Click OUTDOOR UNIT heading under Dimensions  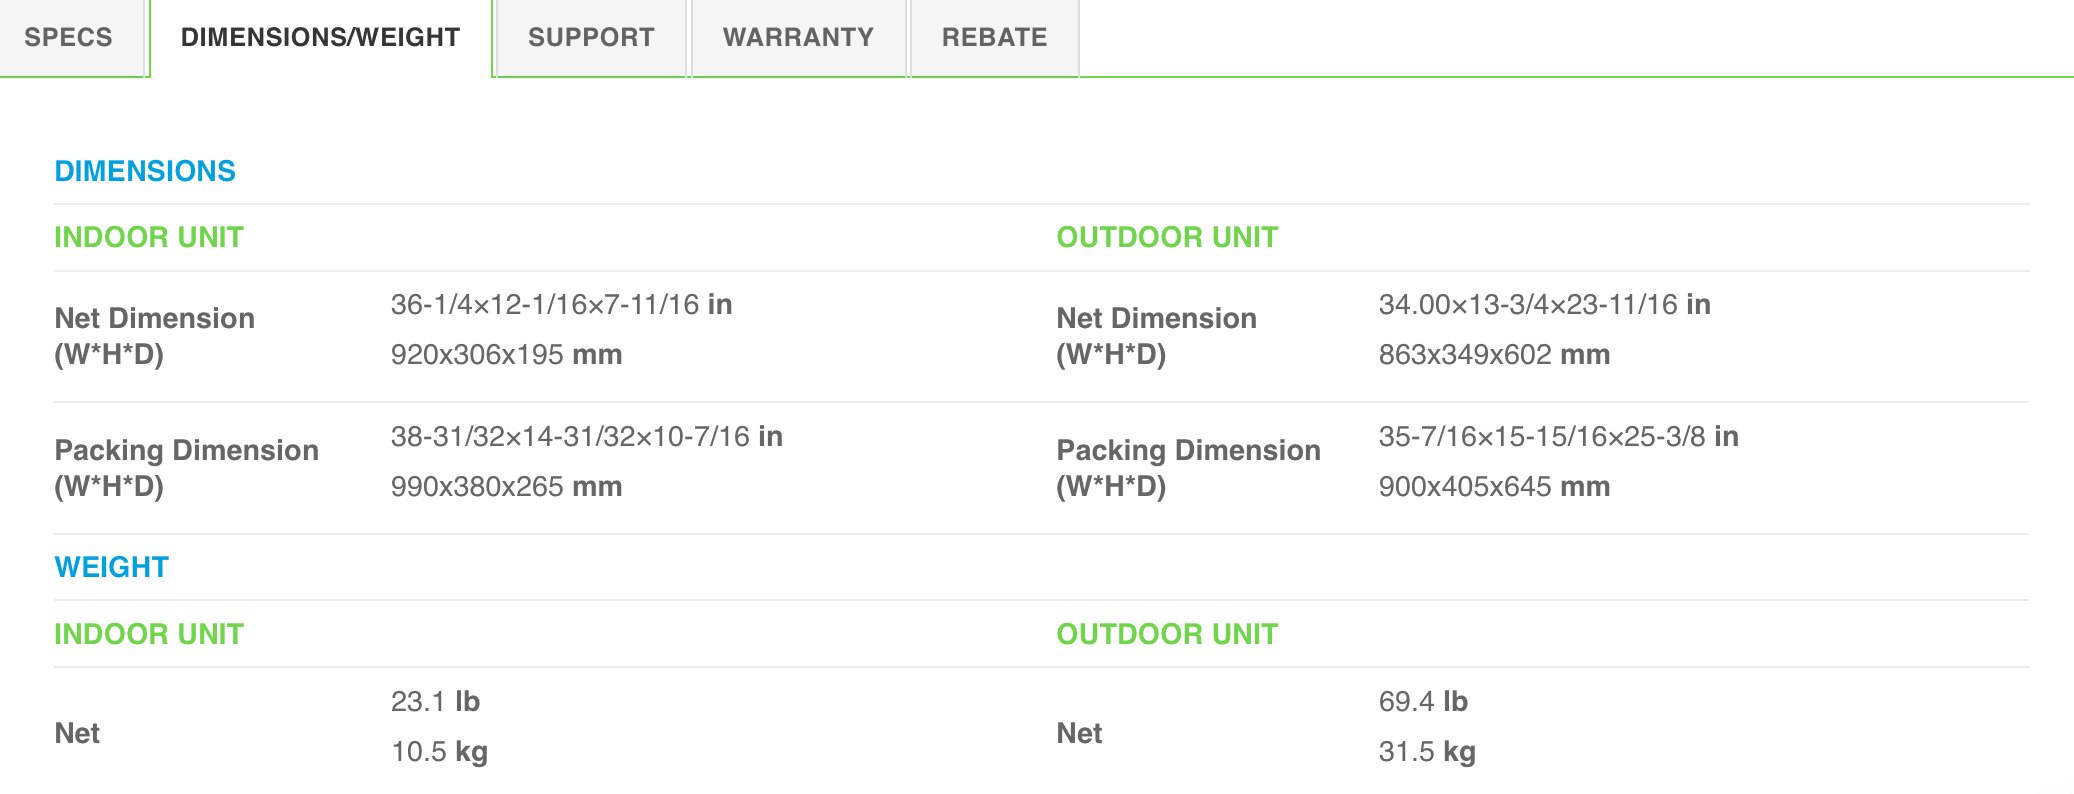[1167, 237]
